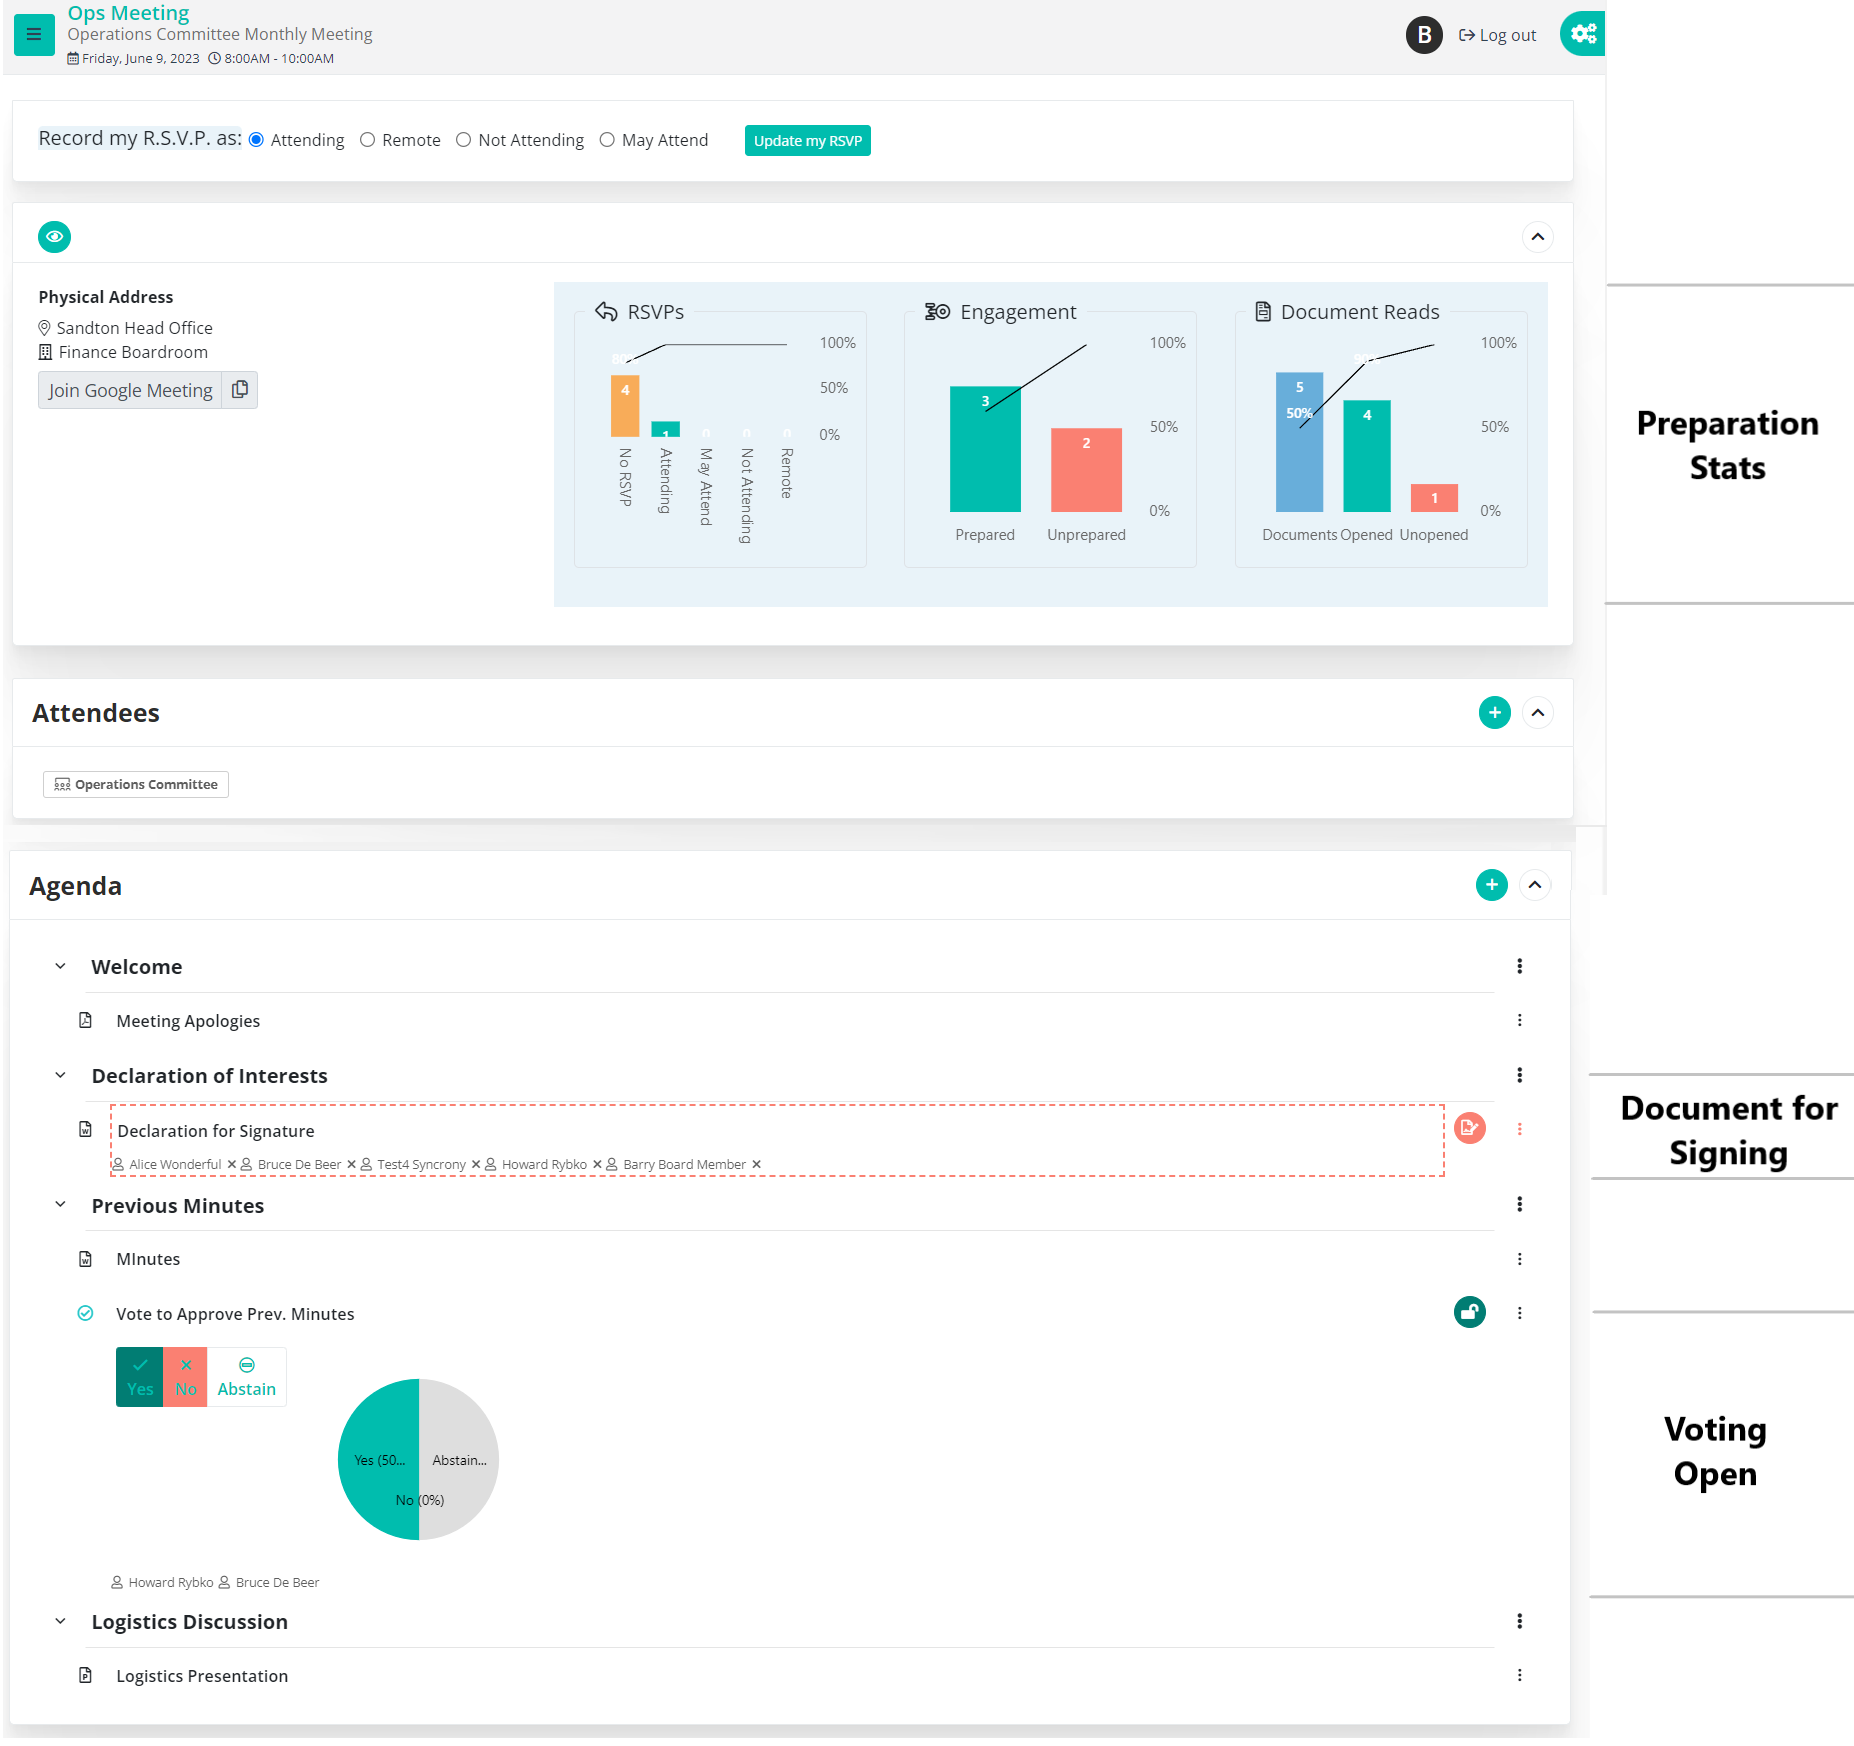Click the vote check-circle icon
This screenshot has width=1854, height=1746.
coord(86,1313)
